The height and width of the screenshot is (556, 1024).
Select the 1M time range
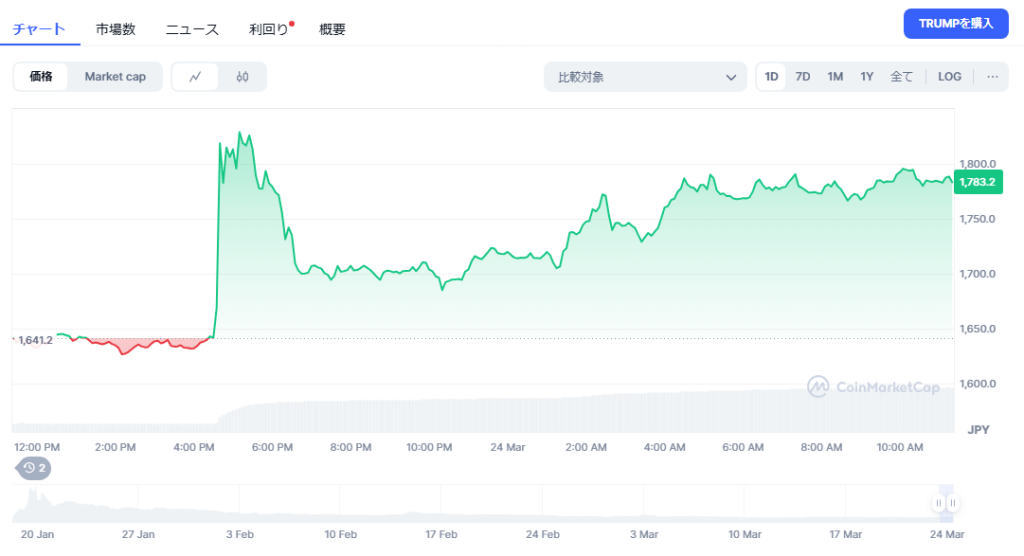coord(835,77)
